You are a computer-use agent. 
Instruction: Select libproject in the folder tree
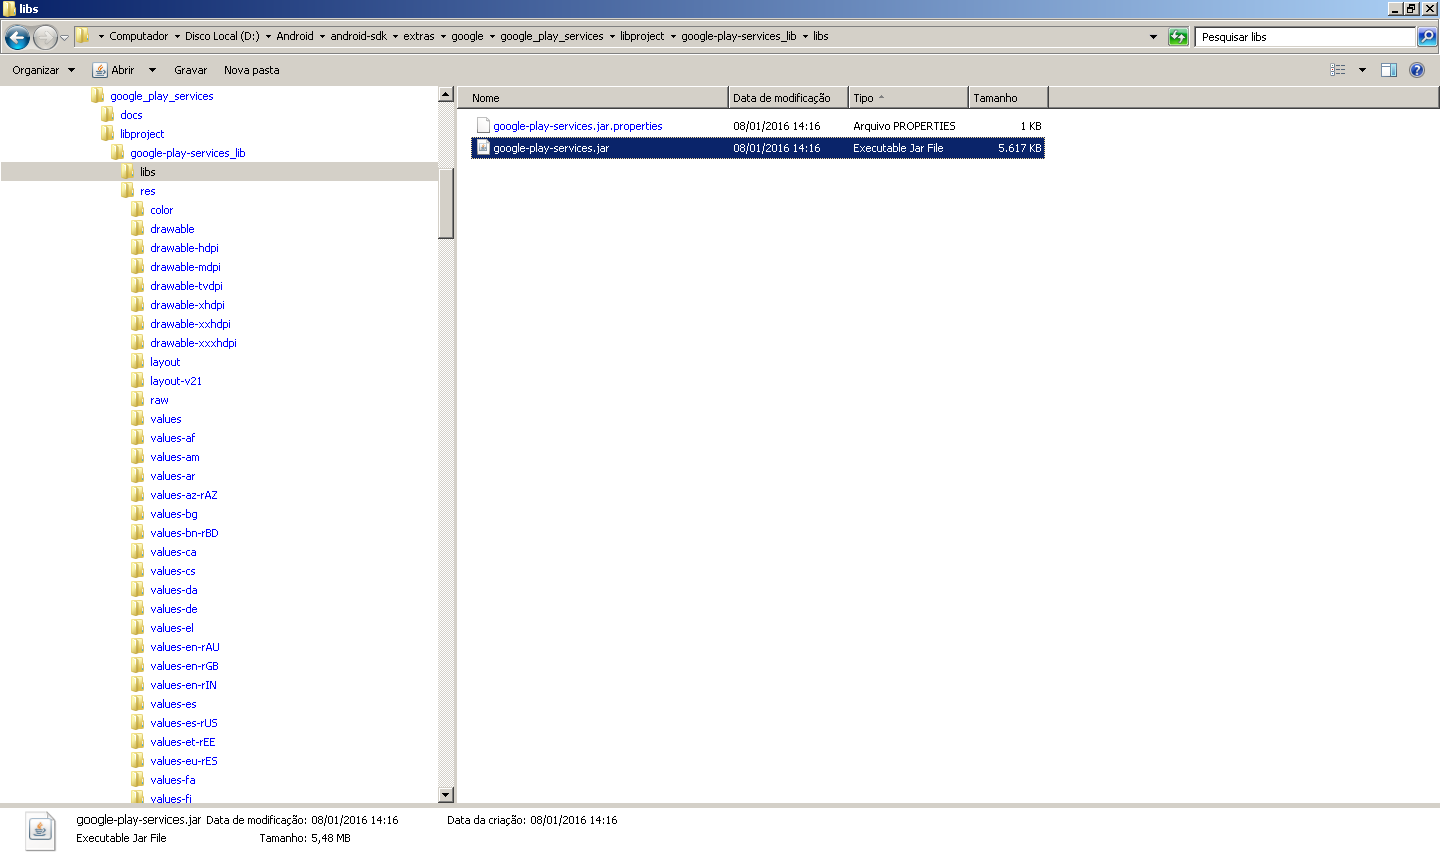[142, 134]
